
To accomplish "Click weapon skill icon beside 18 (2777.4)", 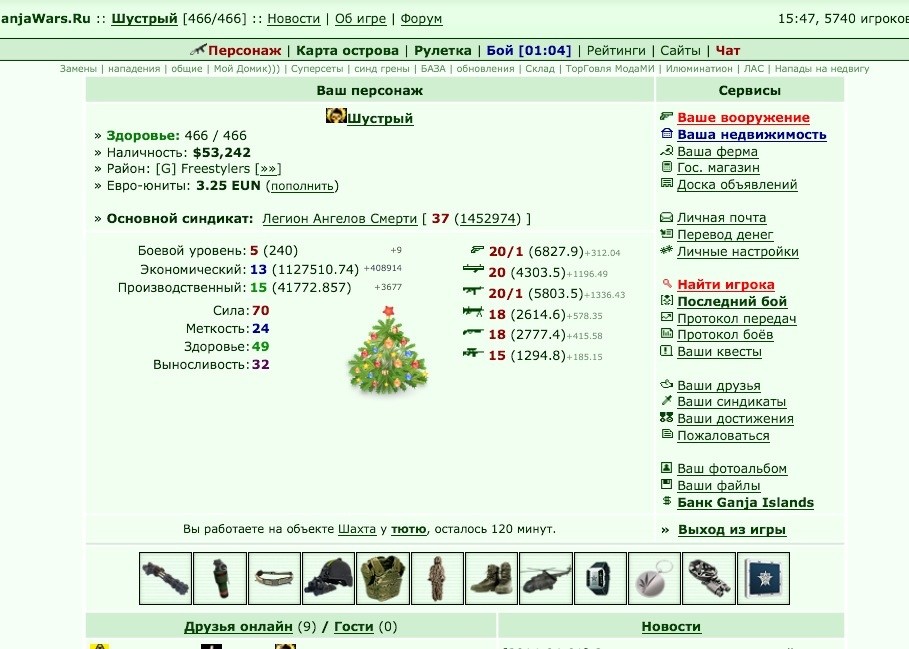I will 473,332.
